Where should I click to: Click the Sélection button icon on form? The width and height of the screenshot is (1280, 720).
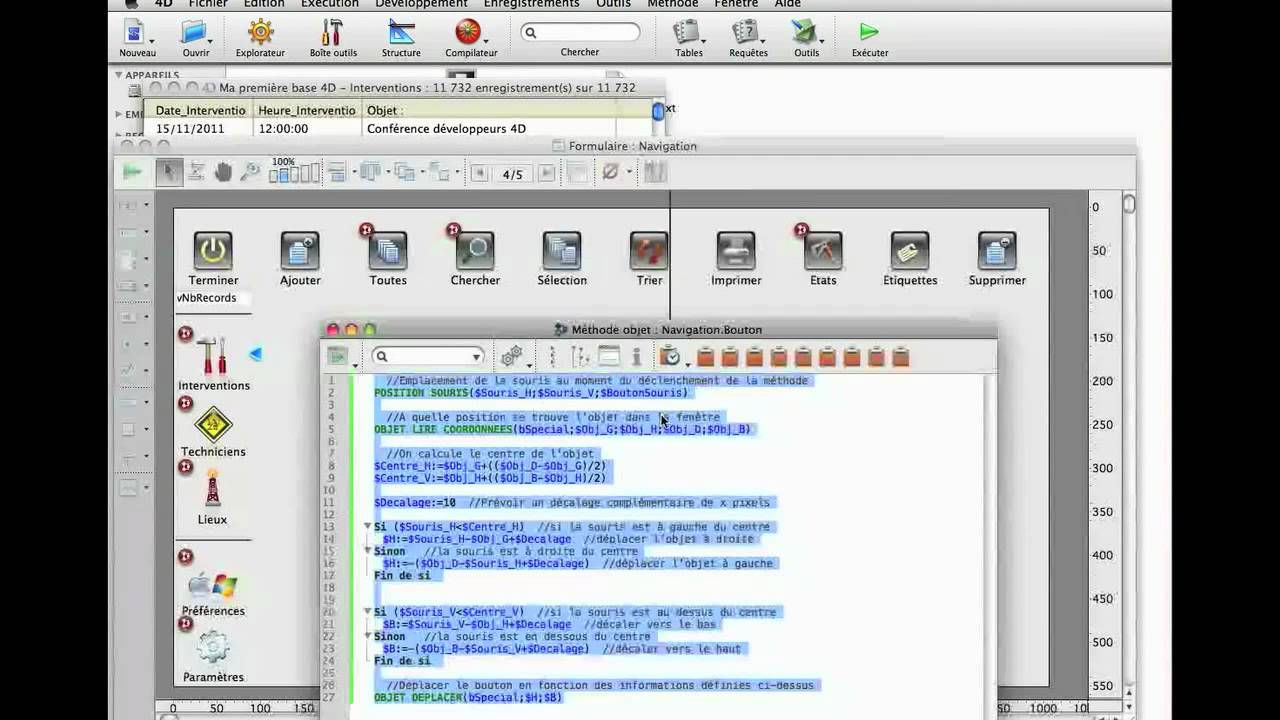point(562,250)
